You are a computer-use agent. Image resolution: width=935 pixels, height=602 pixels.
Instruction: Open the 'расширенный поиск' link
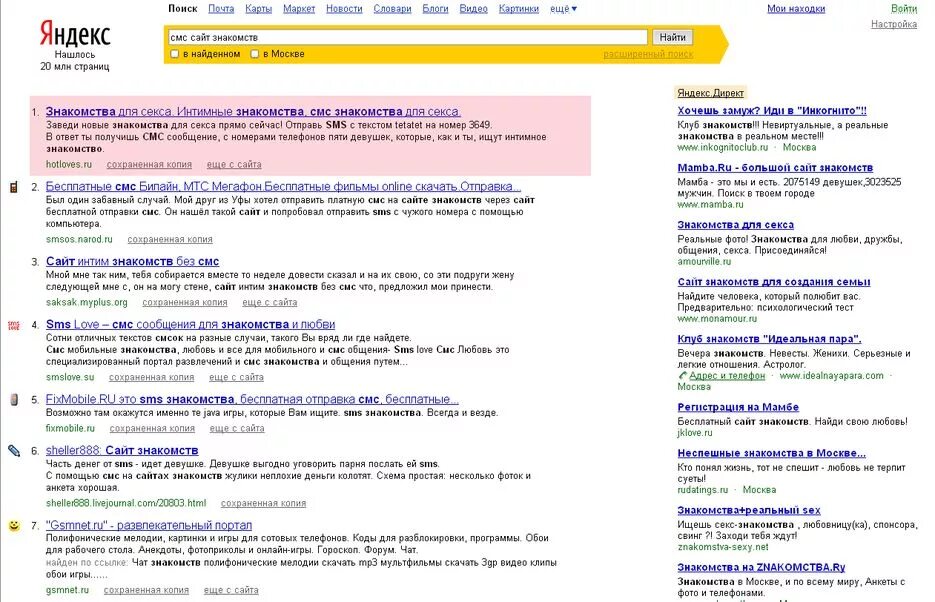click(648, 54)
